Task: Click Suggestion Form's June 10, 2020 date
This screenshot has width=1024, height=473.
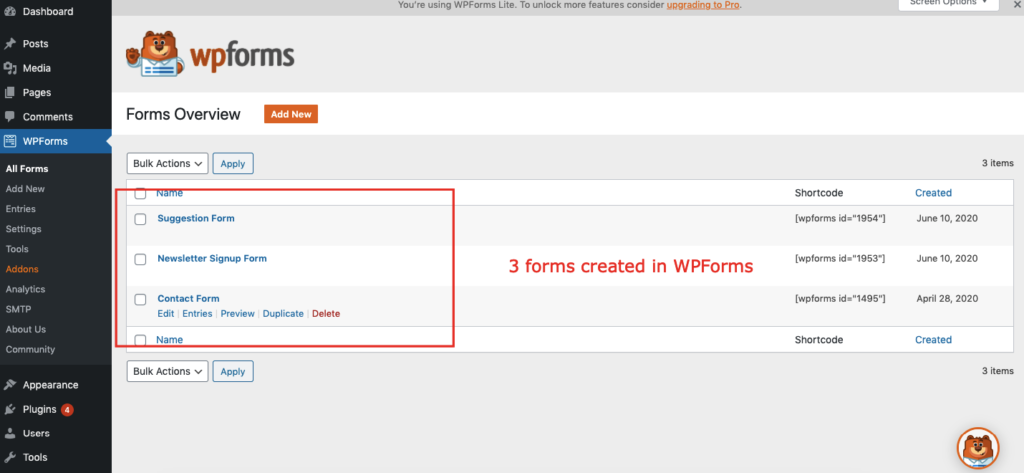Action: pos(947,218)
